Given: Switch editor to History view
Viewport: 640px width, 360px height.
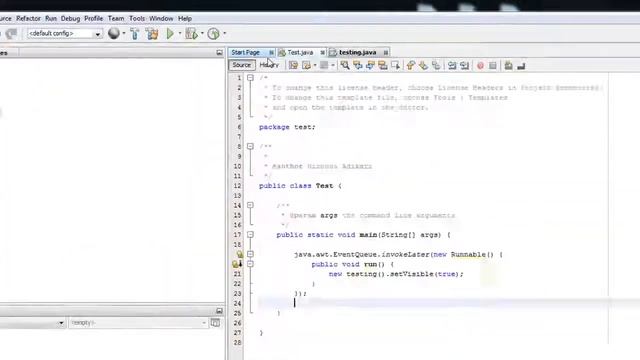Looking at the screenshot, I should (x=269, y=65).
